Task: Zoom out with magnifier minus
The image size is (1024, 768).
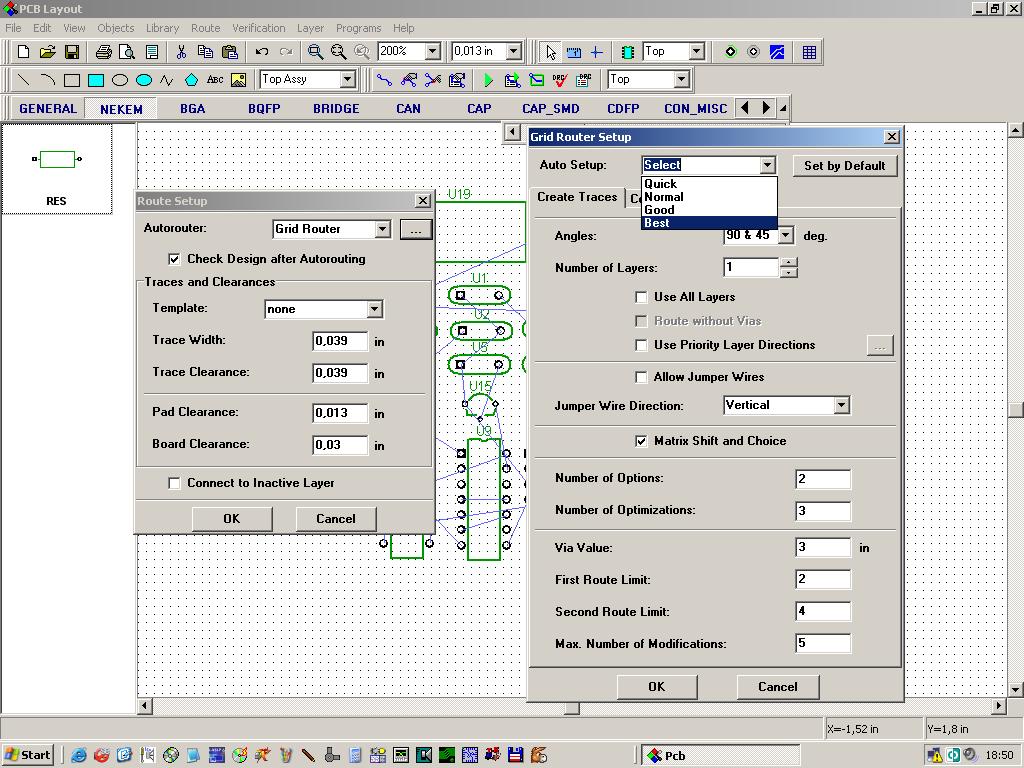Action: coord(338,52)
